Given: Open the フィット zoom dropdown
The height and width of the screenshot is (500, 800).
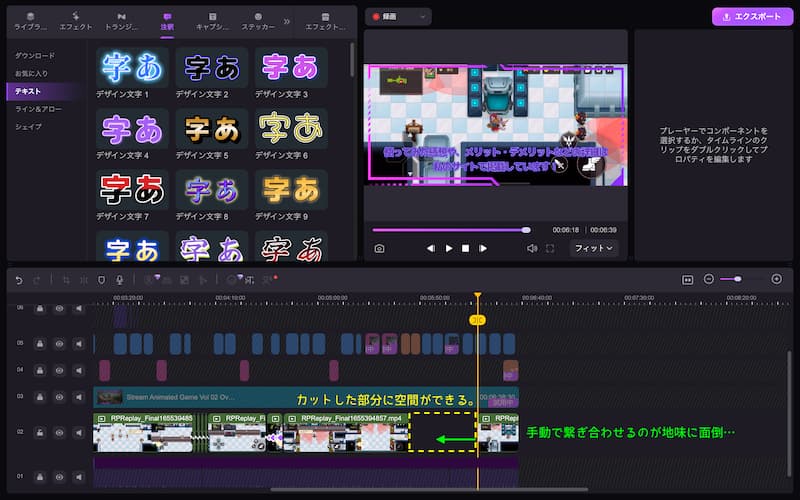Looking at the screenshot, I should click(593, 248).
